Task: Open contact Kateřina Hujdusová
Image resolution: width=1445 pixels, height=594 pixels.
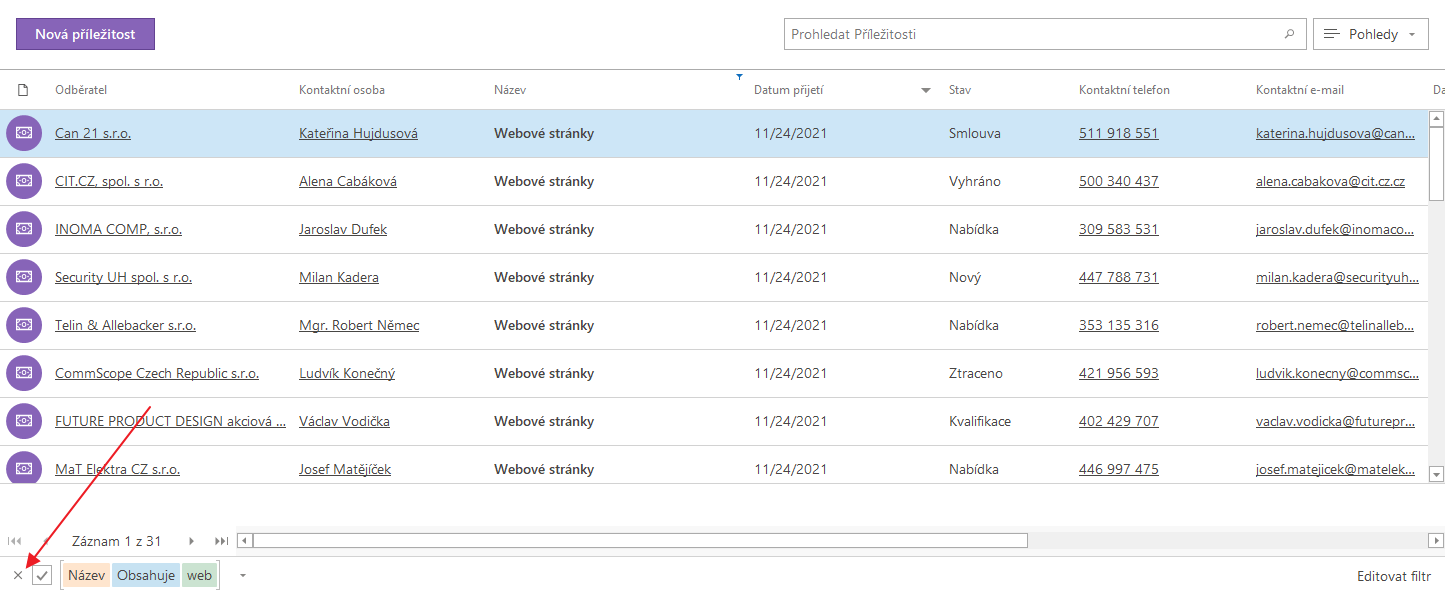Action: pyautogui.click(x=358, y=134)
